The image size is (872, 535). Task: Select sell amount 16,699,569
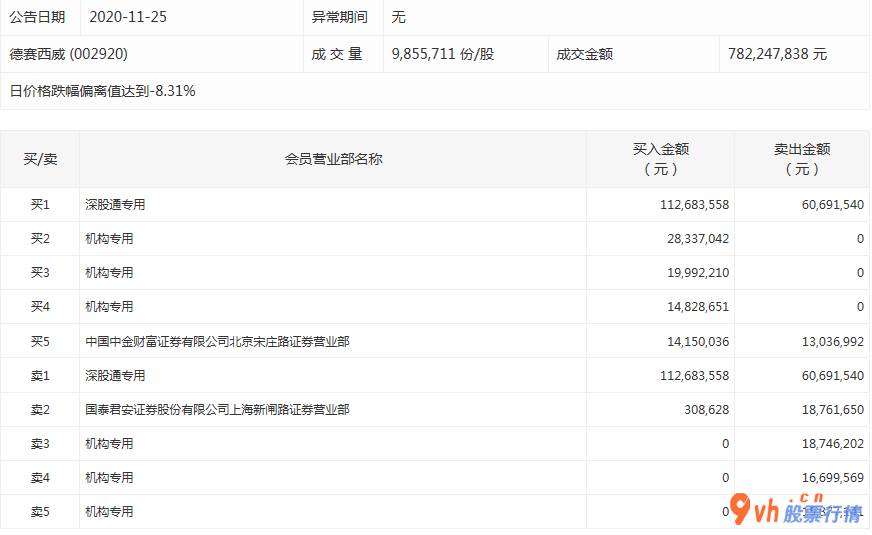[833, 478]
